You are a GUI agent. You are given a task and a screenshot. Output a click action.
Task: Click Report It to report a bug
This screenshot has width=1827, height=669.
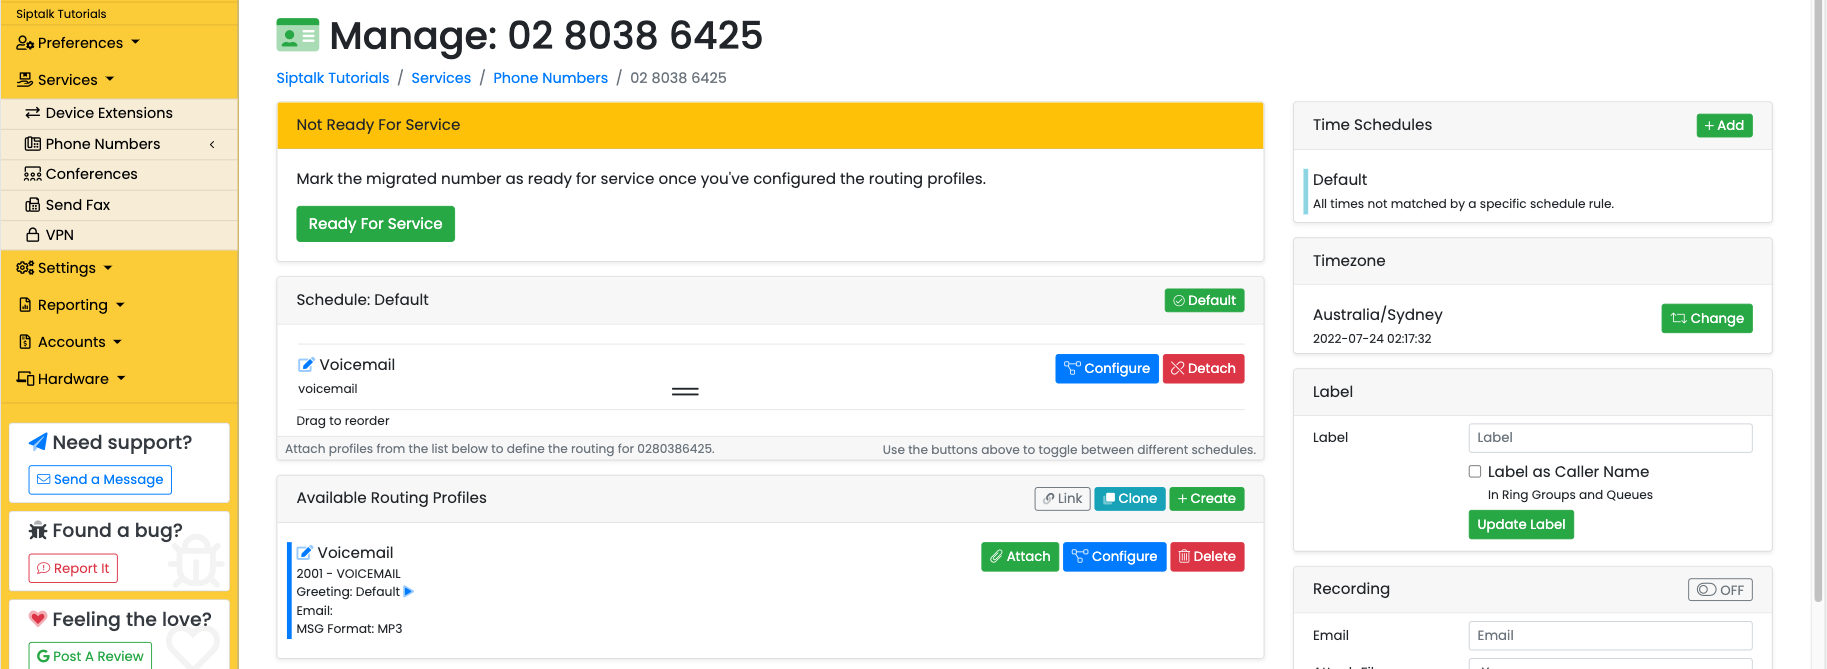(73, 569)
